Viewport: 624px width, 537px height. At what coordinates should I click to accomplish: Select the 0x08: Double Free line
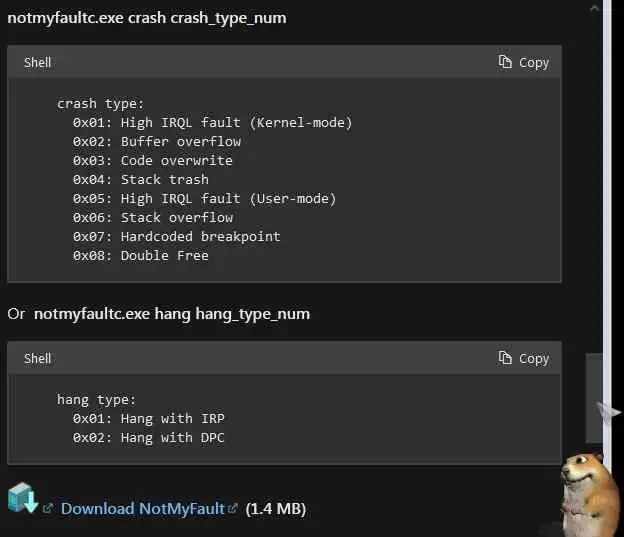pos(140,256)
